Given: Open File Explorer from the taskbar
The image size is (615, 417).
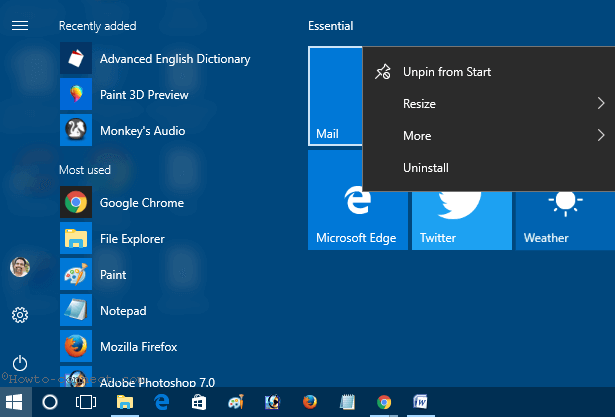Looking at the screenshot, I should (x=125, y=402).
